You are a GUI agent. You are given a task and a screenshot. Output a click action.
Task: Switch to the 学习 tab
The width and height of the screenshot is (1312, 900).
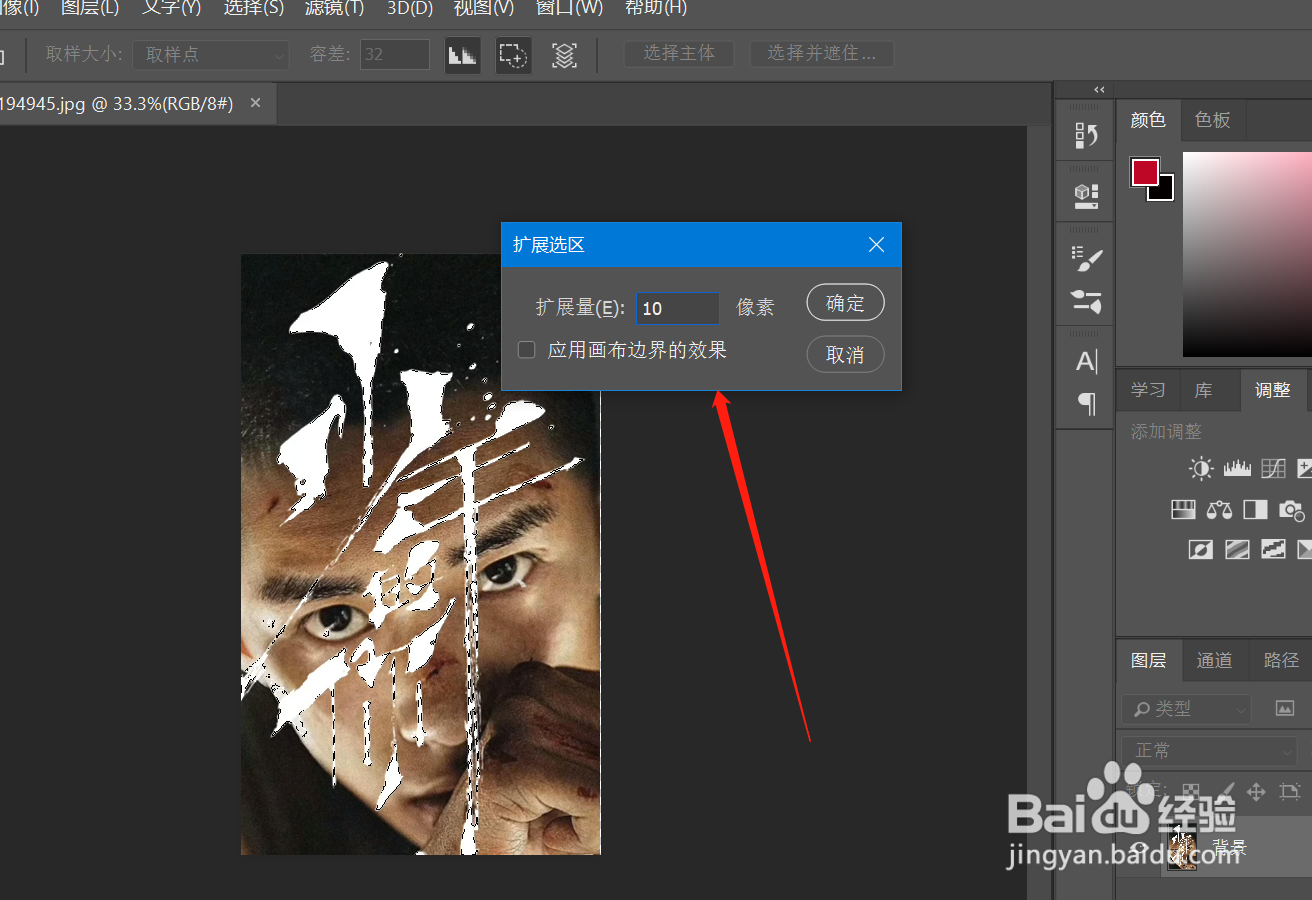(x=1148, y=390)
